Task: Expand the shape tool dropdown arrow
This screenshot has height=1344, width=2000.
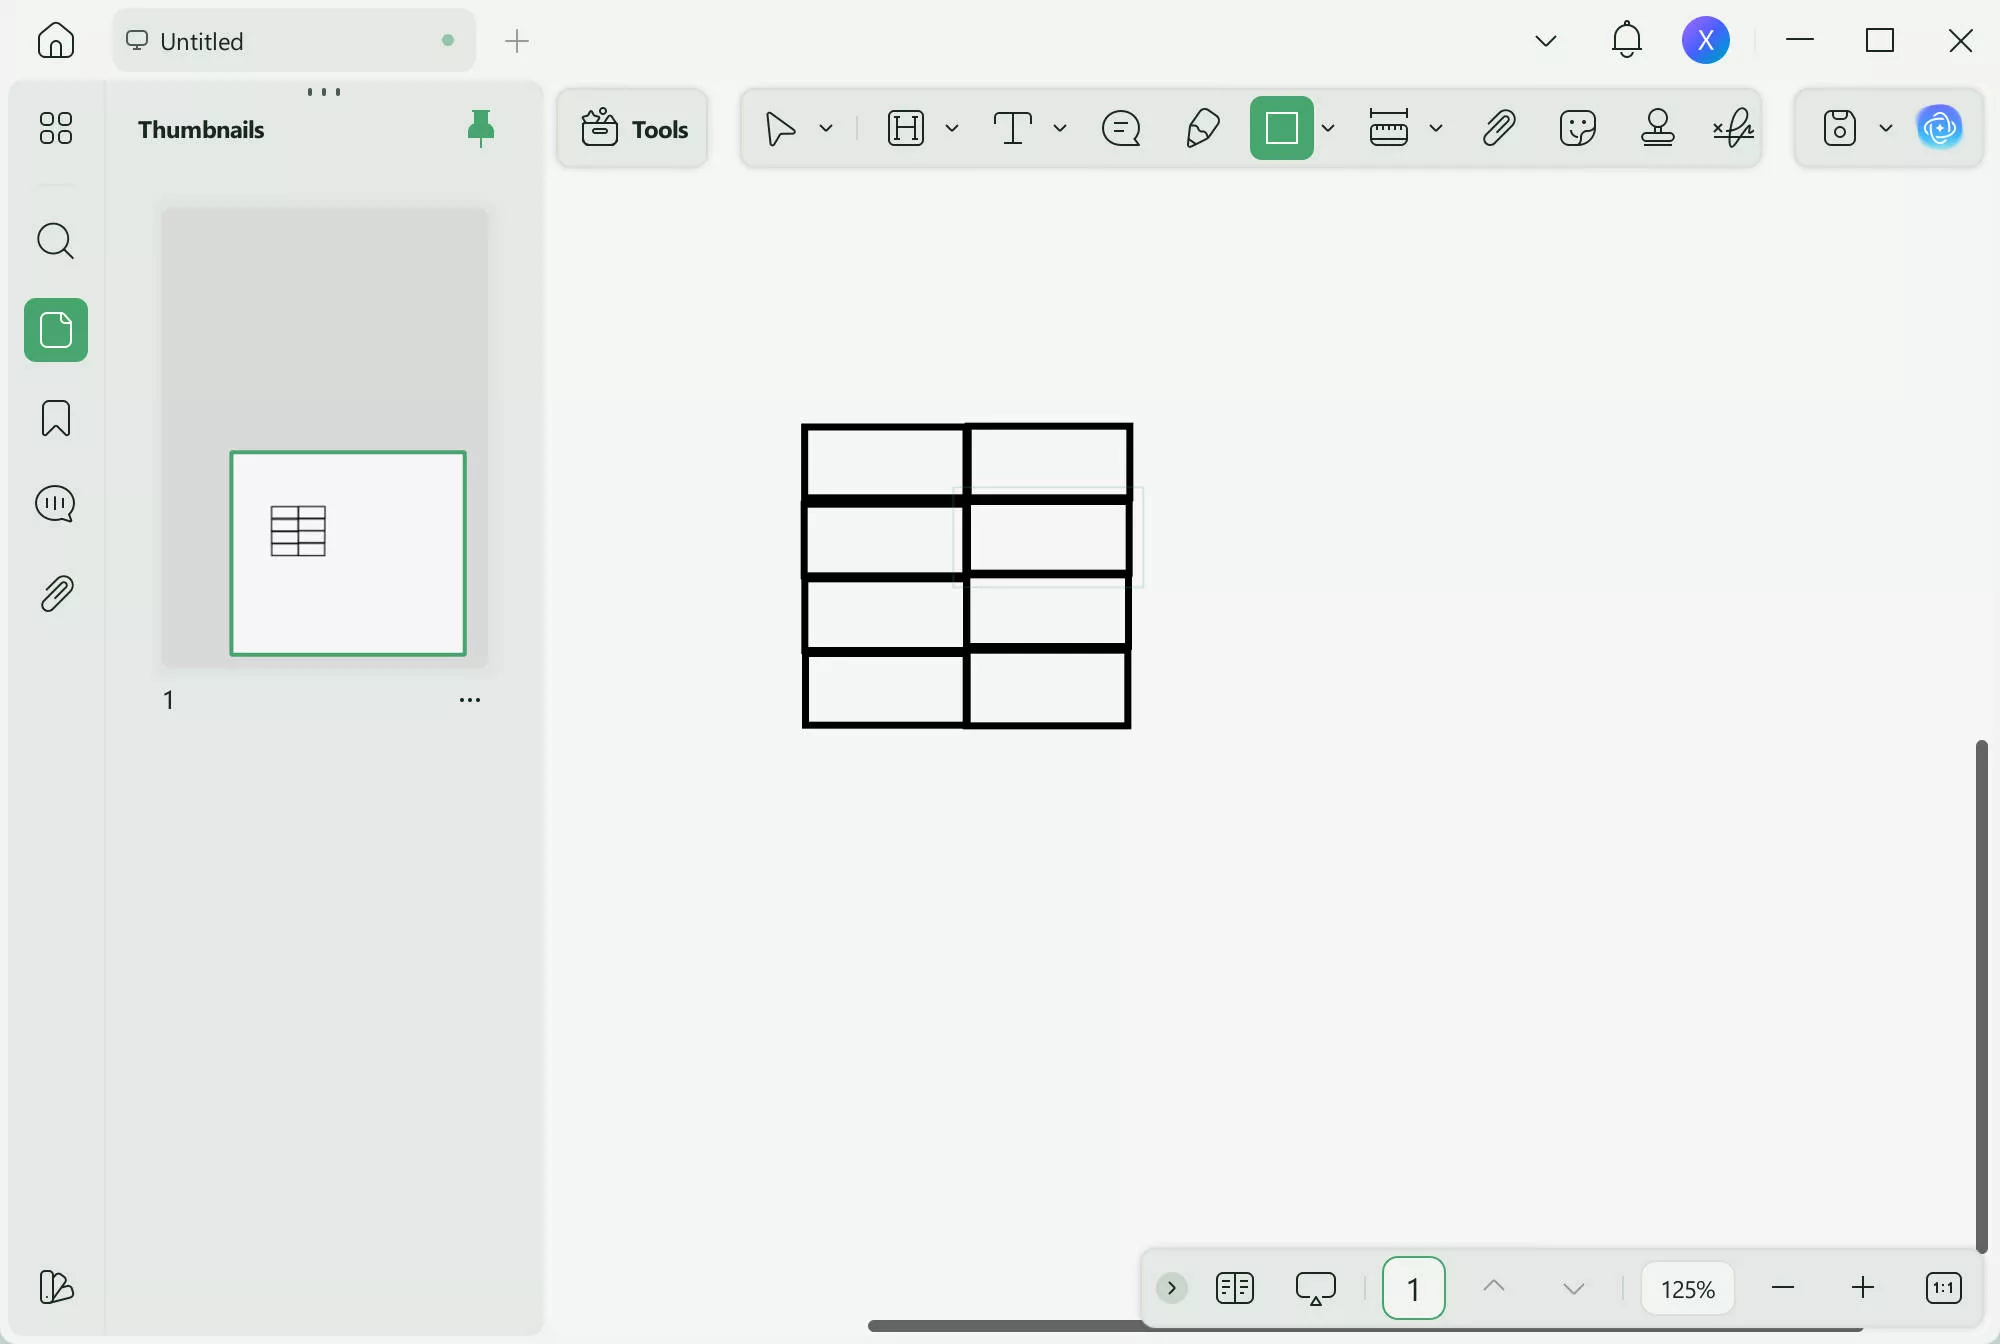Action: (1328, 128)
